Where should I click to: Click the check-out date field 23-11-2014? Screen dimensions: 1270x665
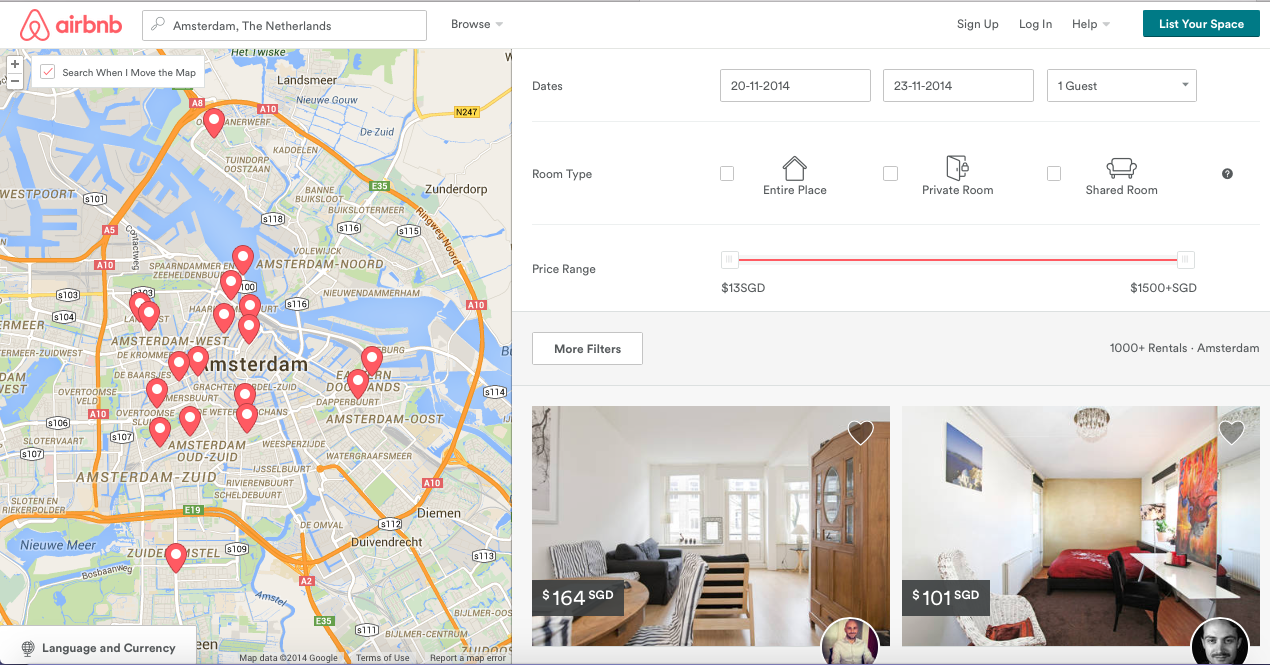click(x=958, y=85)
